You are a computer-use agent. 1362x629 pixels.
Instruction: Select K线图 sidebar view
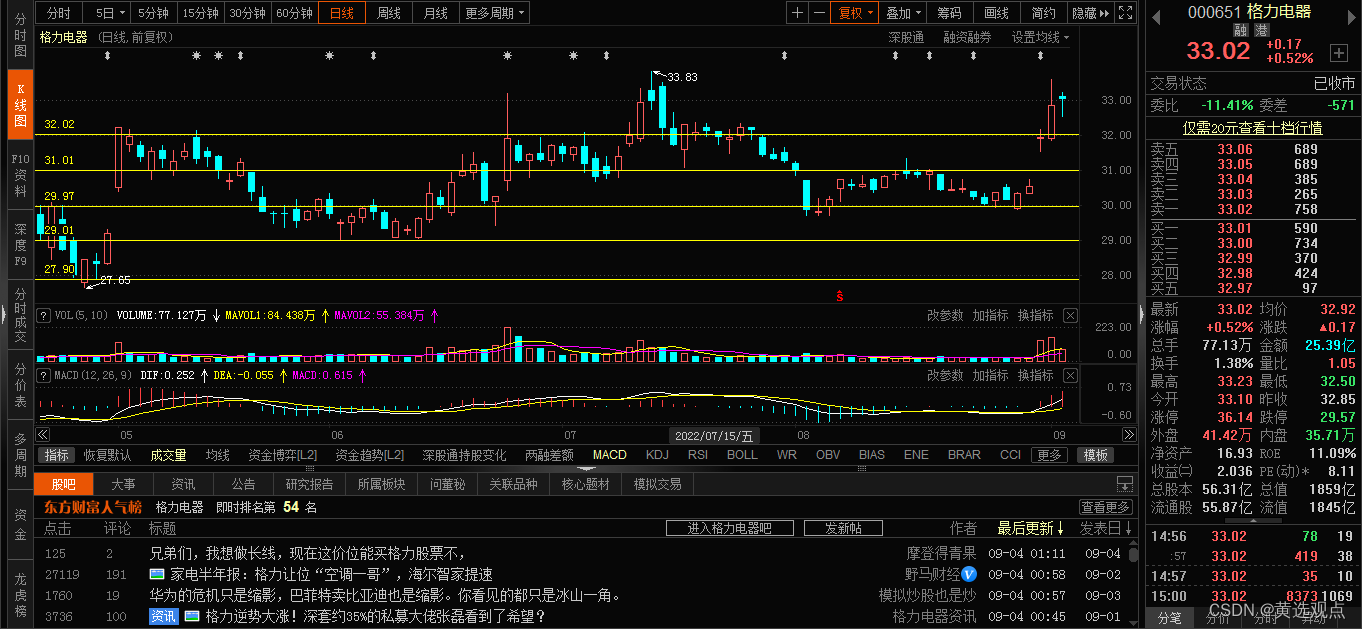(x=20, y=104)
